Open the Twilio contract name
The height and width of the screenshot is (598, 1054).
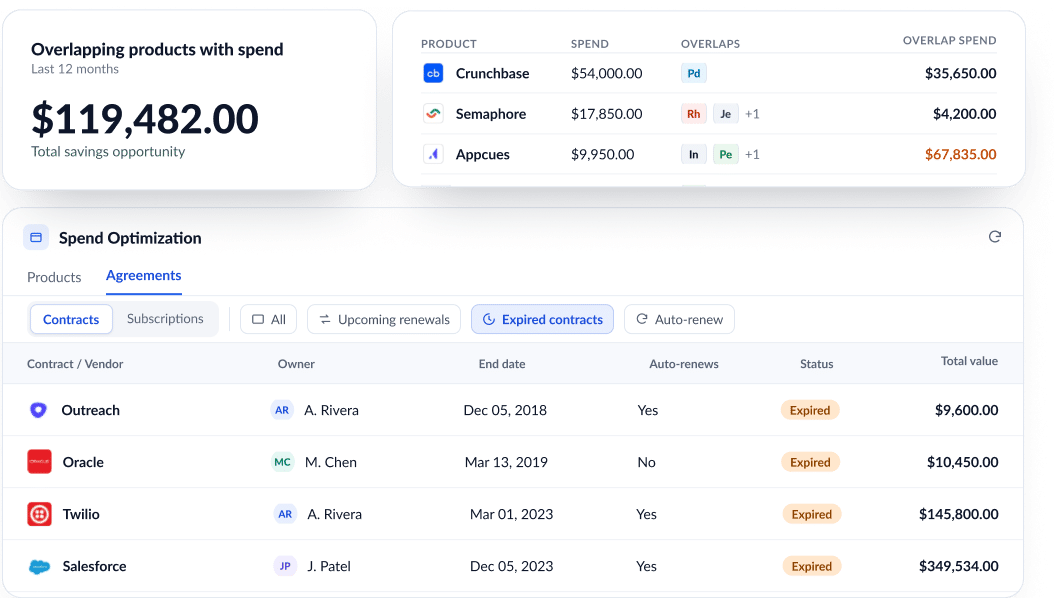(81, 514)
